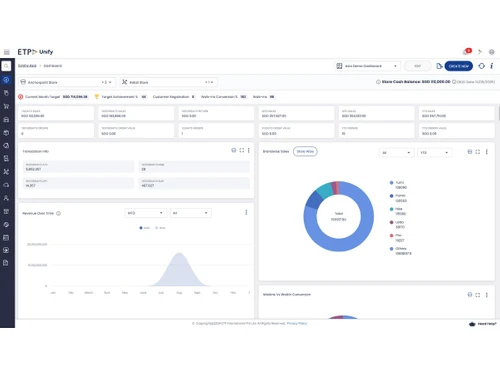Image resolution: width=500 pixels, height=375 pixels.
Task: Open the Retail Store dropdown
Action: pos(168,82)
